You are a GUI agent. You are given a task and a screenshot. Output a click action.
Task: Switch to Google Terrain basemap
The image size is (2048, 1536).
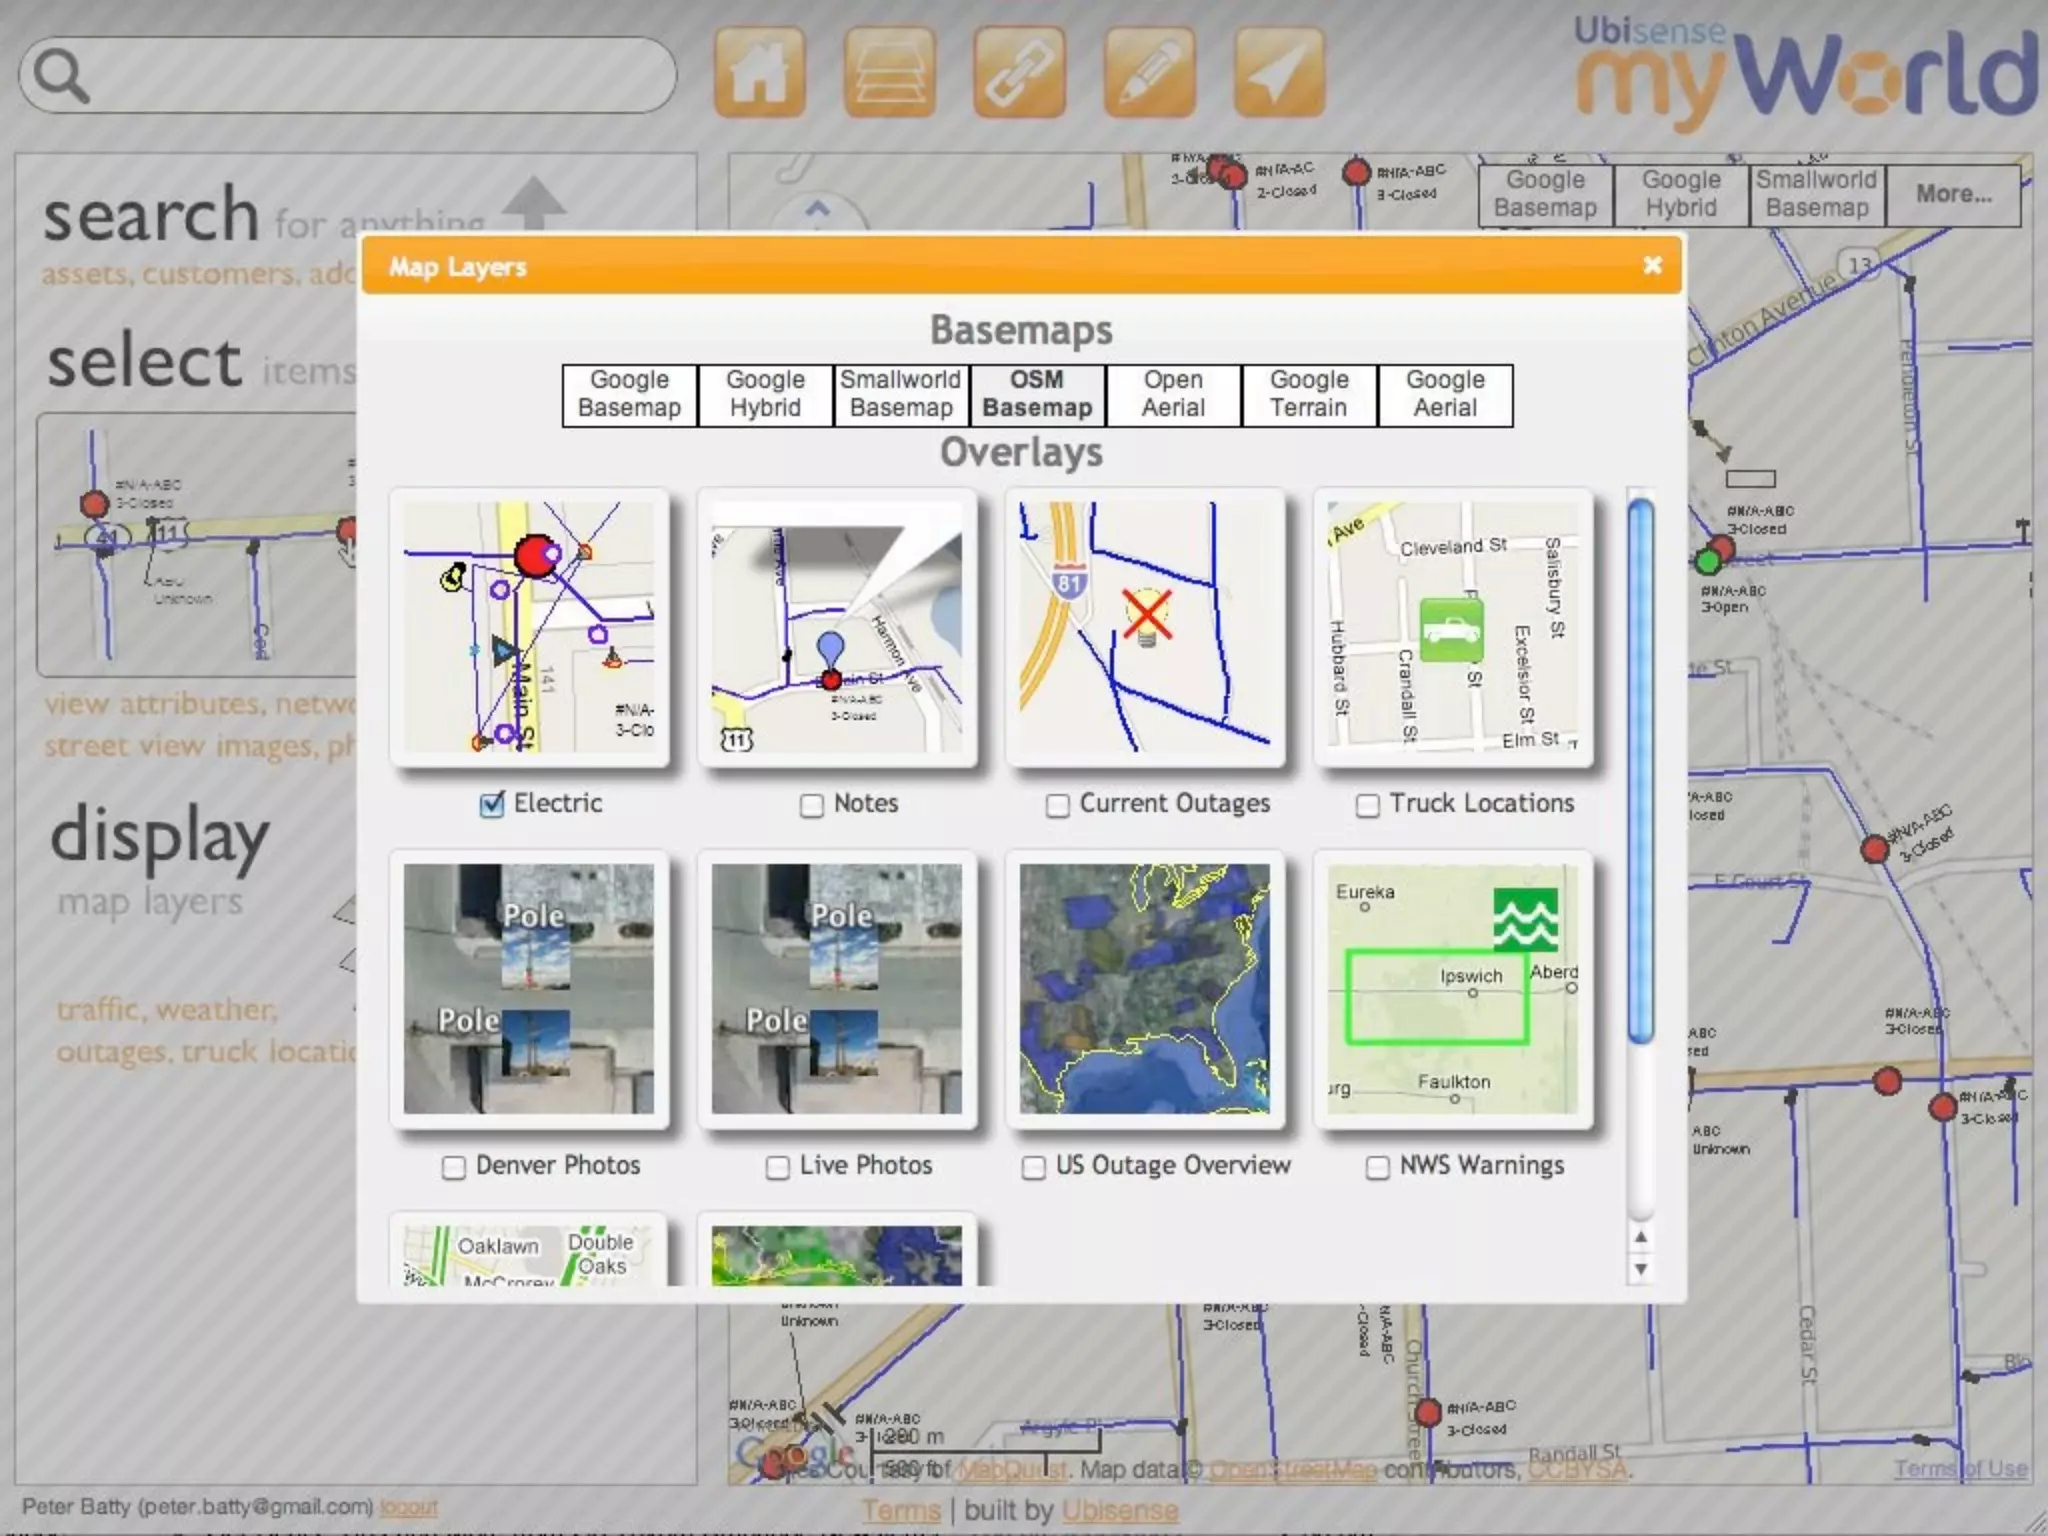[1309, 394]
